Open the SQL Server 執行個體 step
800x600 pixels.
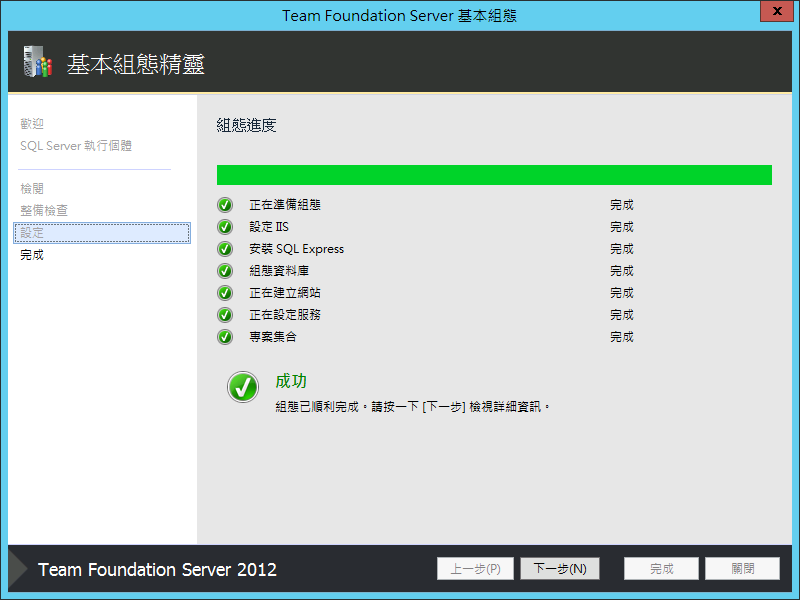click(76, 146)
